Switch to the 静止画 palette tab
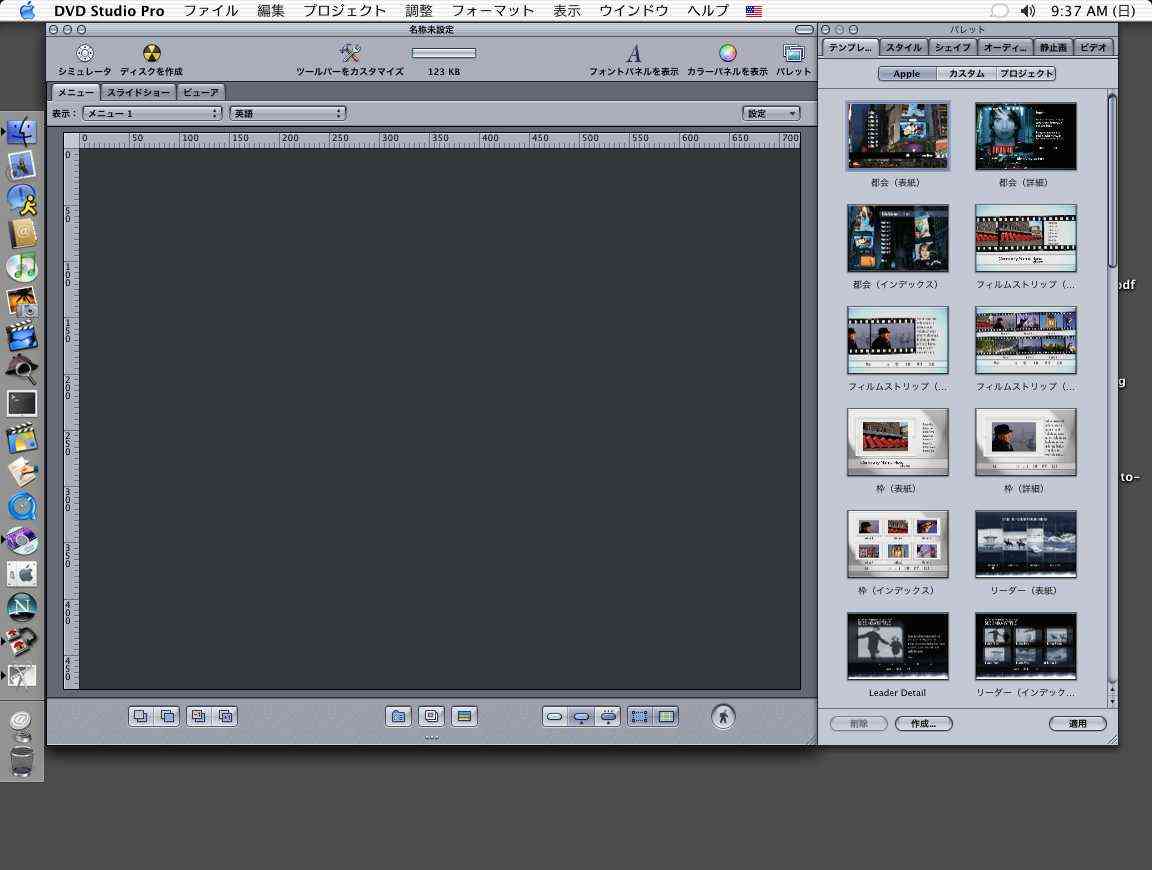1152x870 pixels. (x=1053, y=47)
